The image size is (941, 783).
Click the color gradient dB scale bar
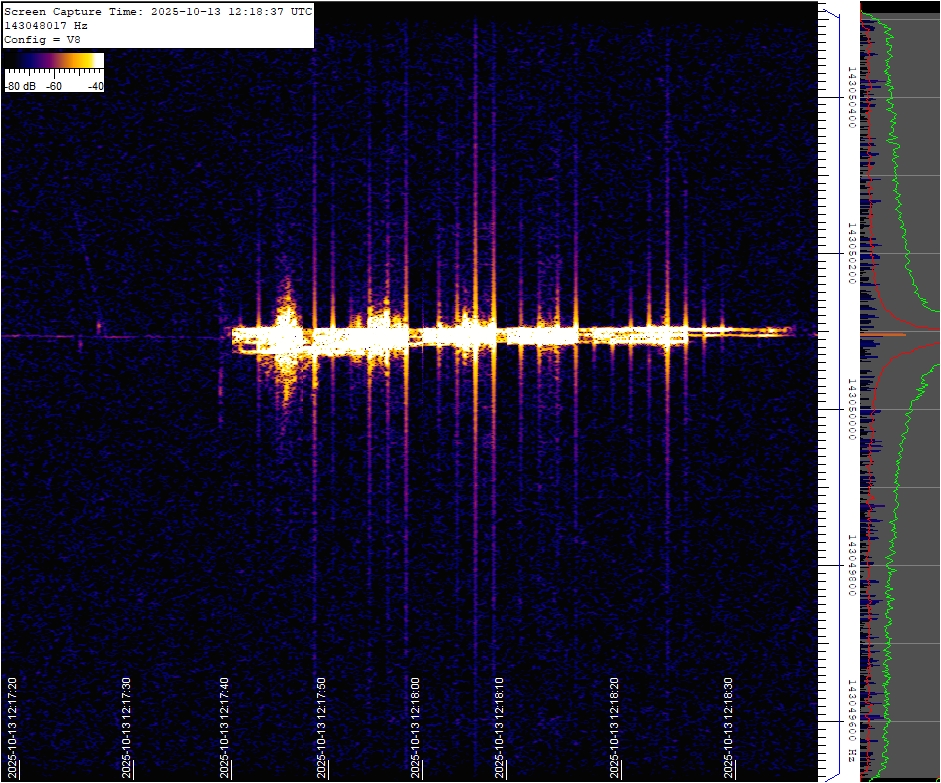click(x=54, y=61)
